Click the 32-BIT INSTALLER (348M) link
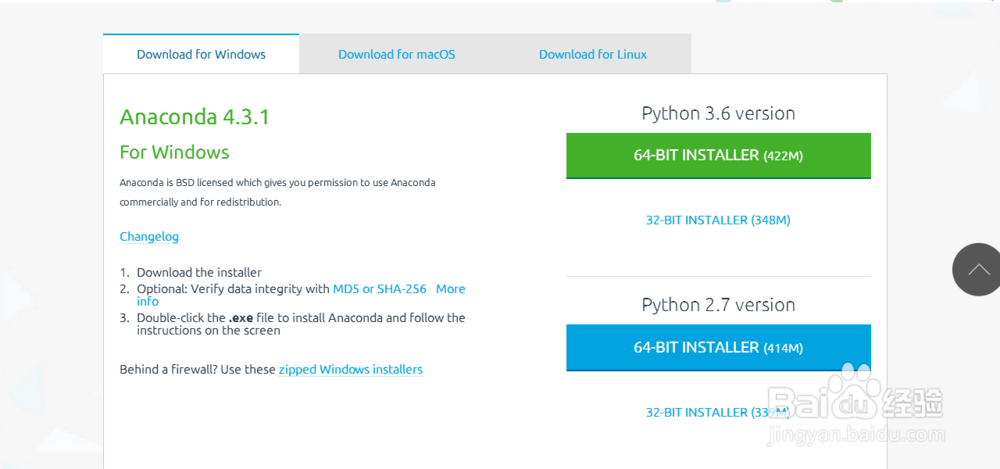 click(x=718, y=219)
